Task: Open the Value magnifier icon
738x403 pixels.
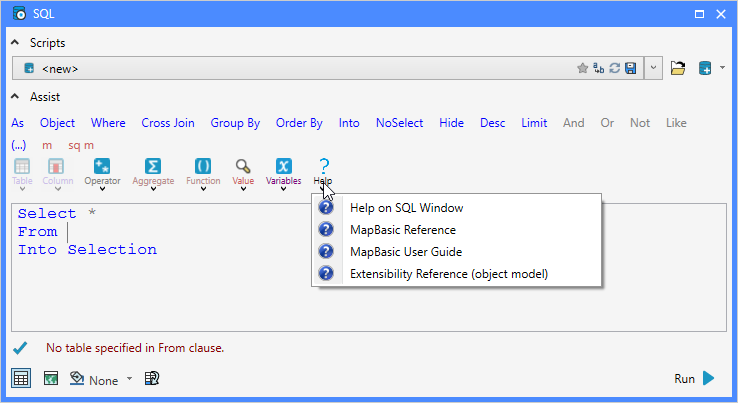Action: click(243, 166)
